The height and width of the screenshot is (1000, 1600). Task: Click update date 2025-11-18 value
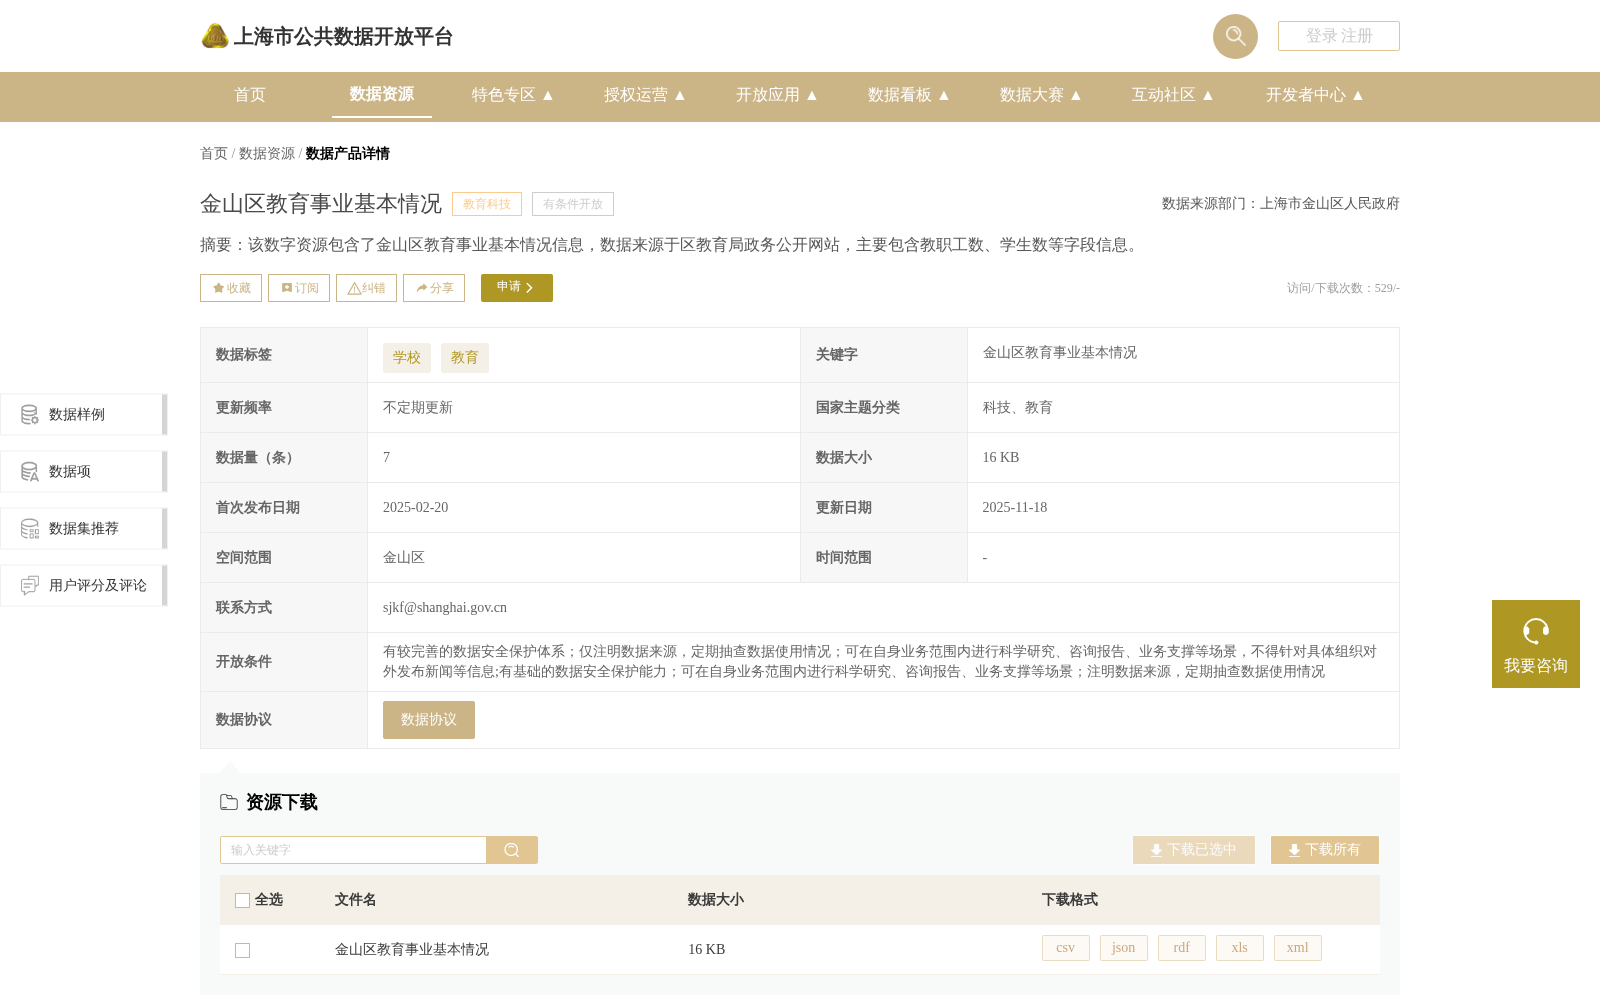tap(1015, 508)
